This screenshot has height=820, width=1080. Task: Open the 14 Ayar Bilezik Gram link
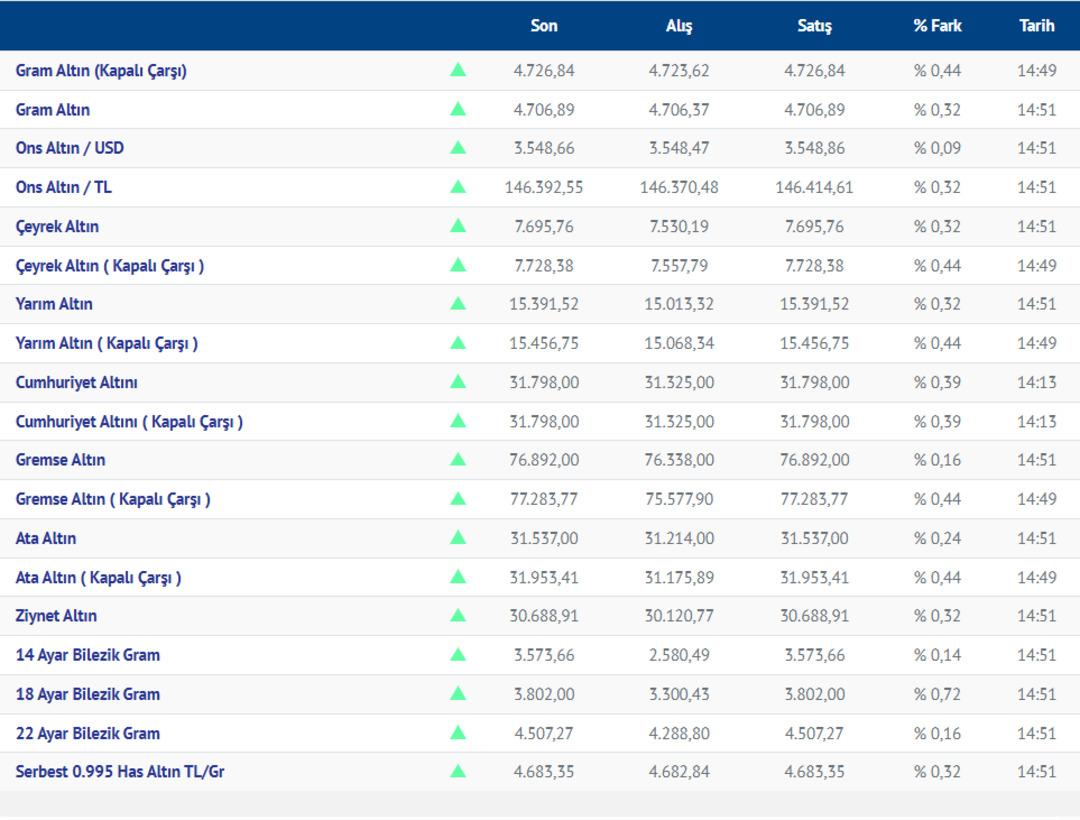(88, 655)
